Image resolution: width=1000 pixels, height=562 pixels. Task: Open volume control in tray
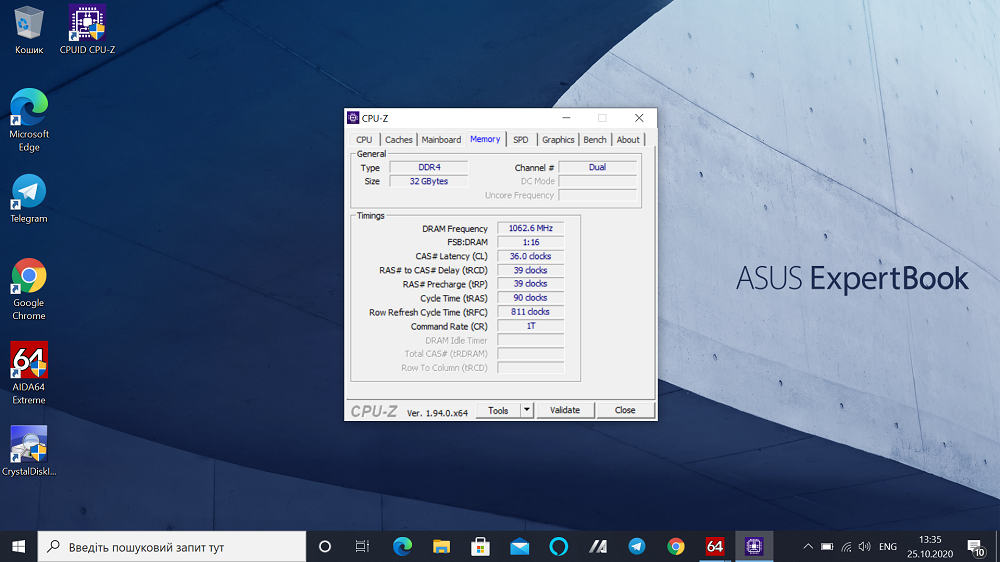[x=865, y=547]
